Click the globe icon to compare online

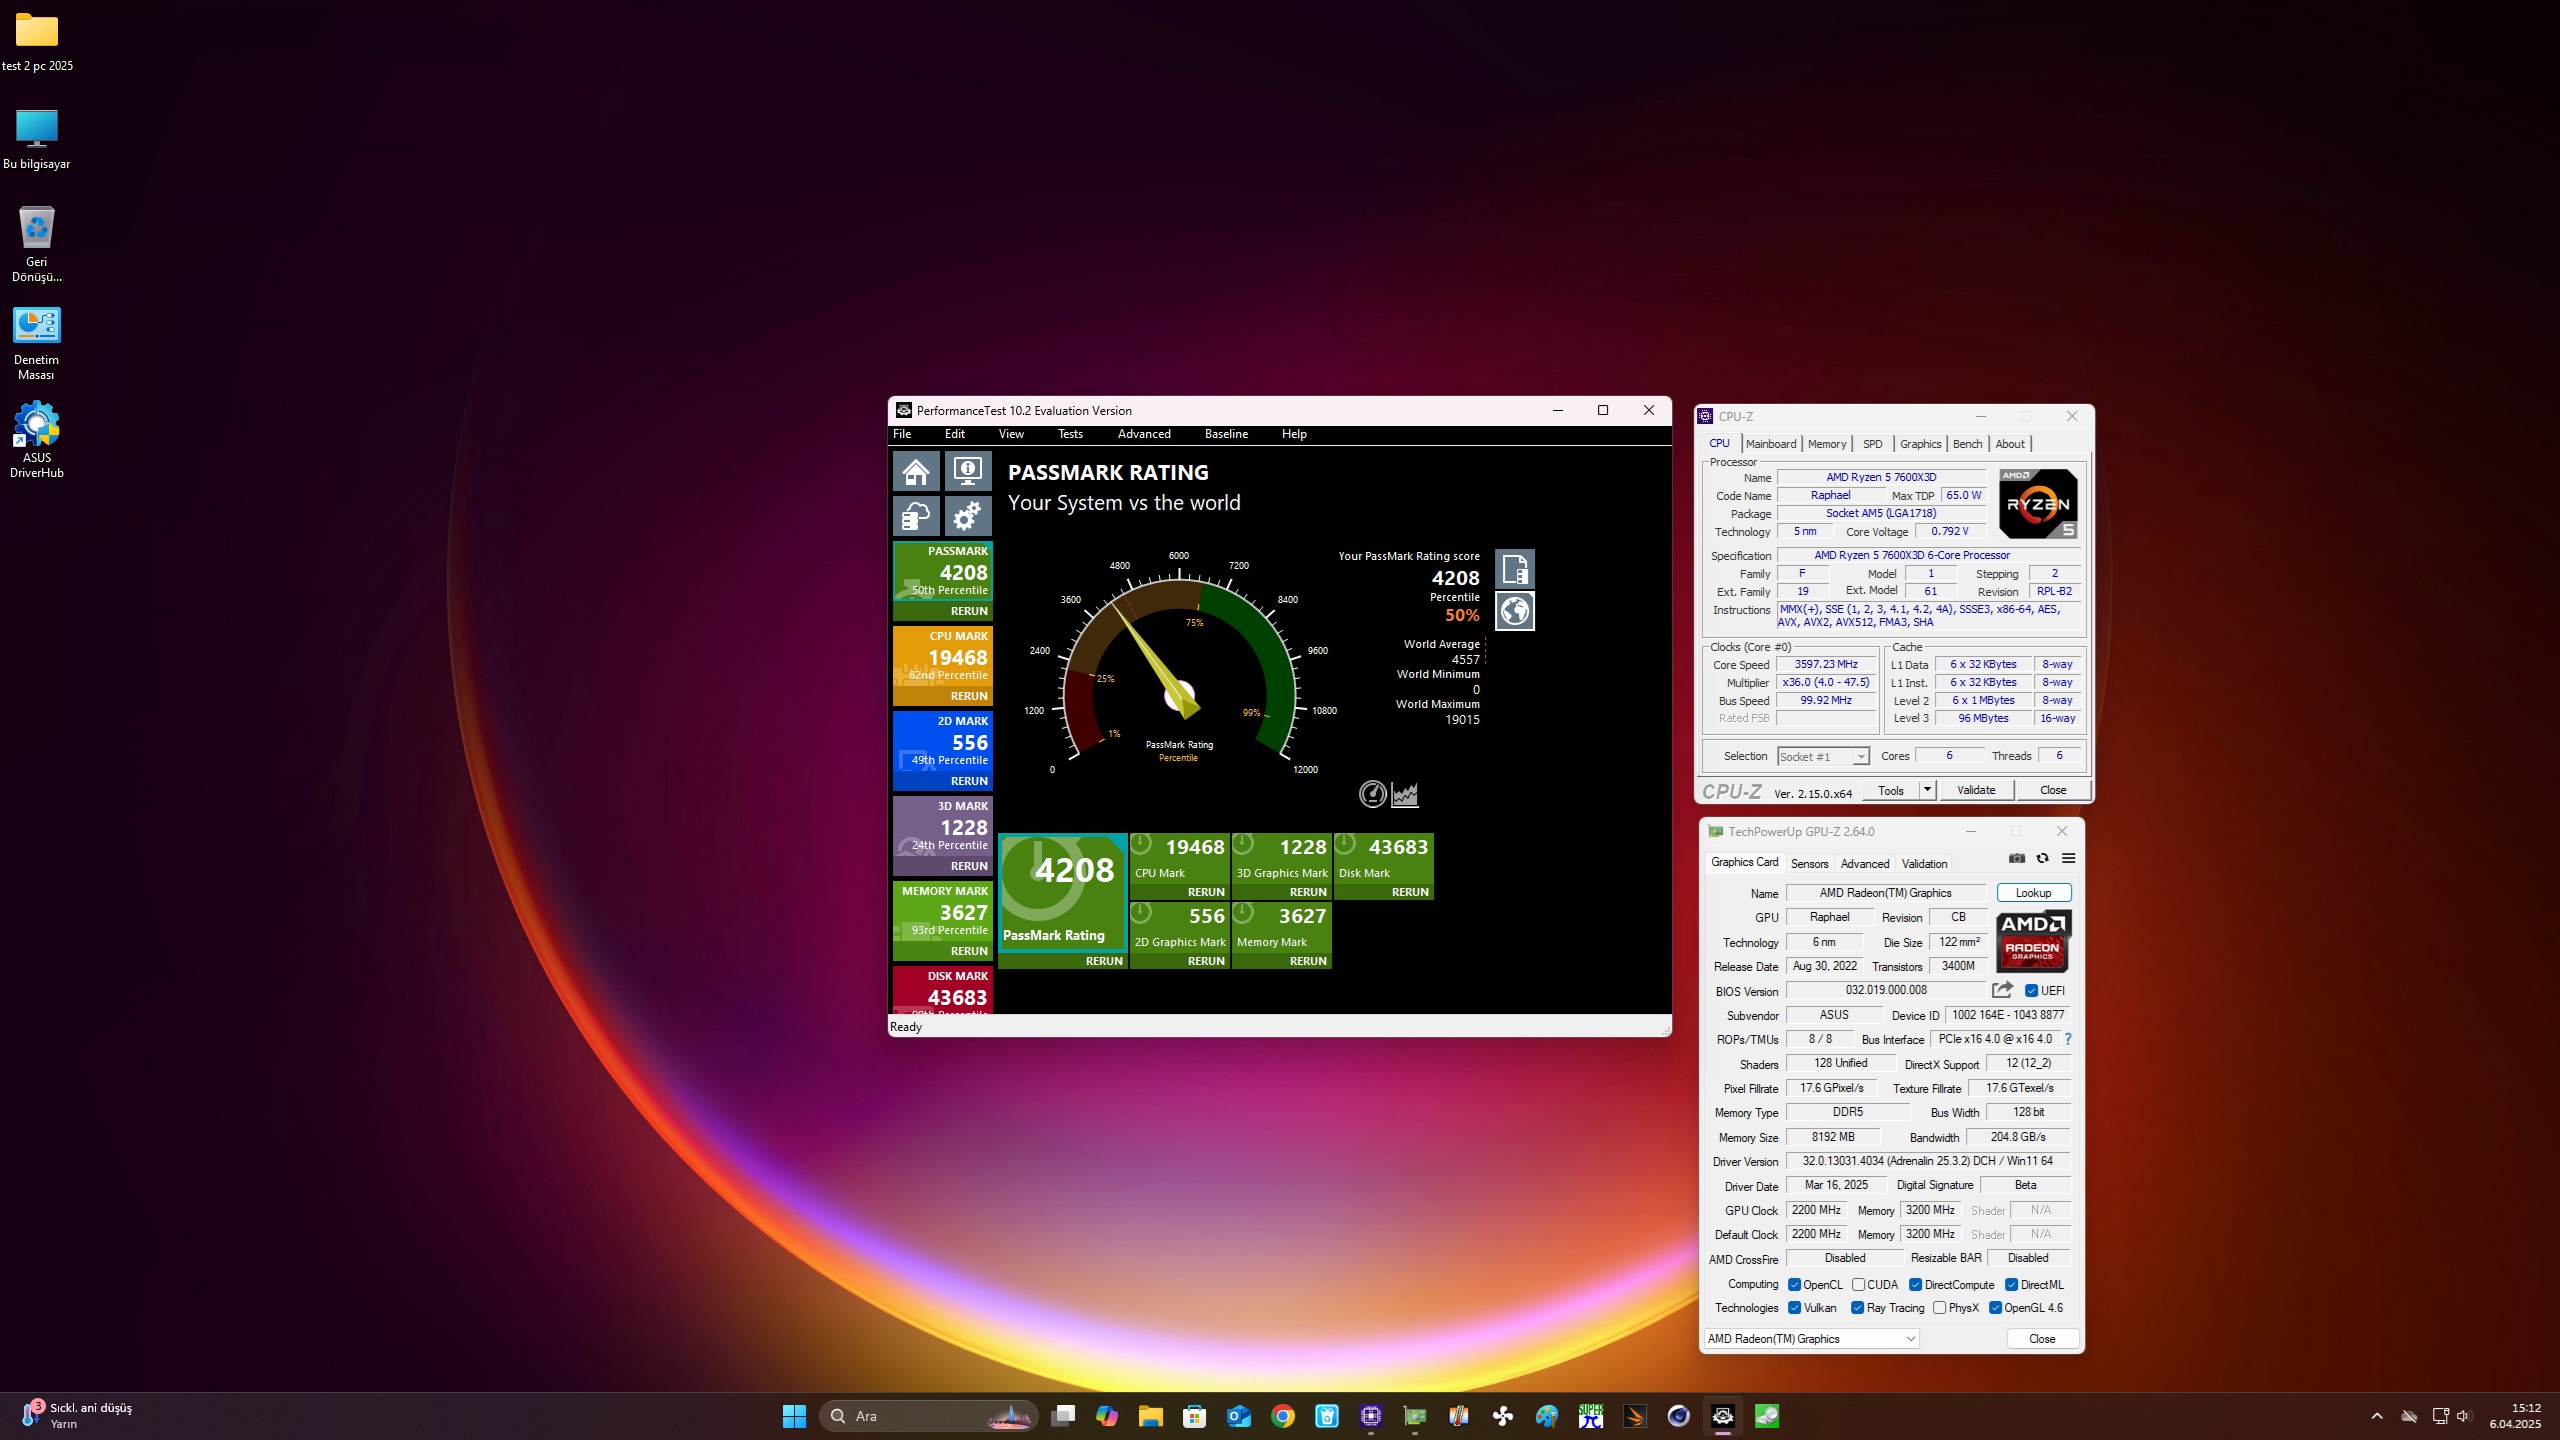[1515, 611]
